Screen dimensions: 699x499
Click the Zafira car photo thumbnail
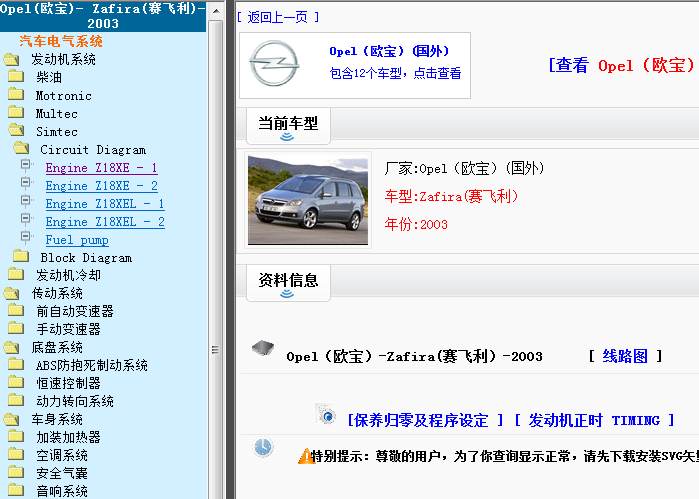308,200
